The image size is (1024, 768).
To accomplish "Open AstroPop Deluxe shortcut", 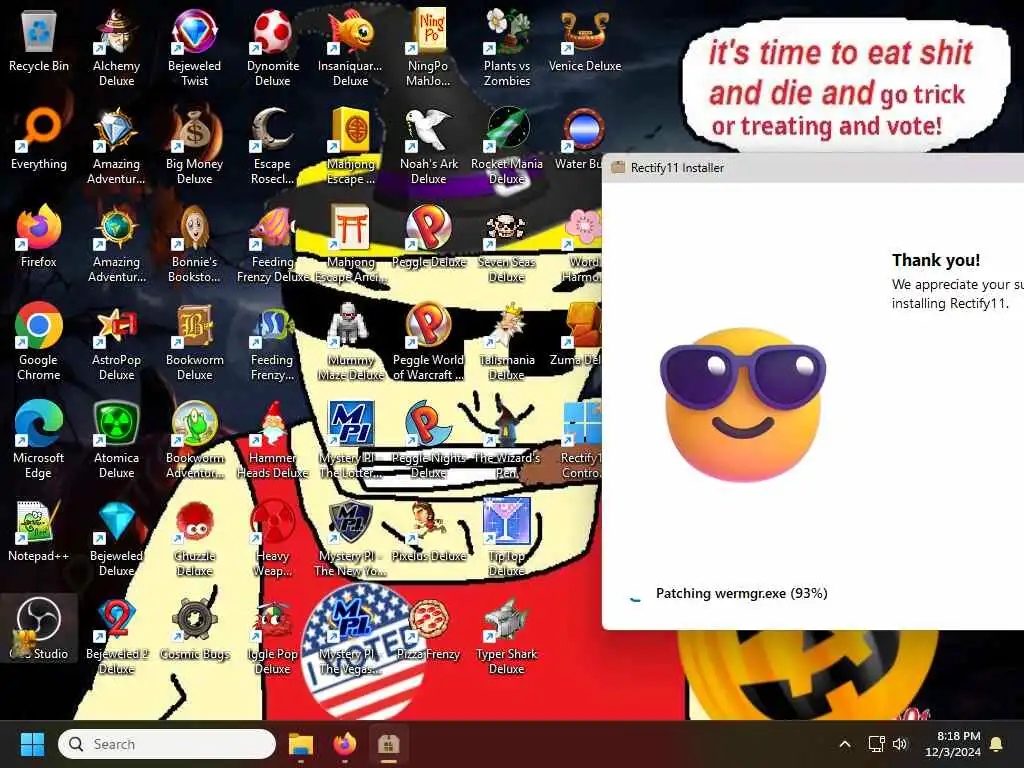I will coord(116,342).
